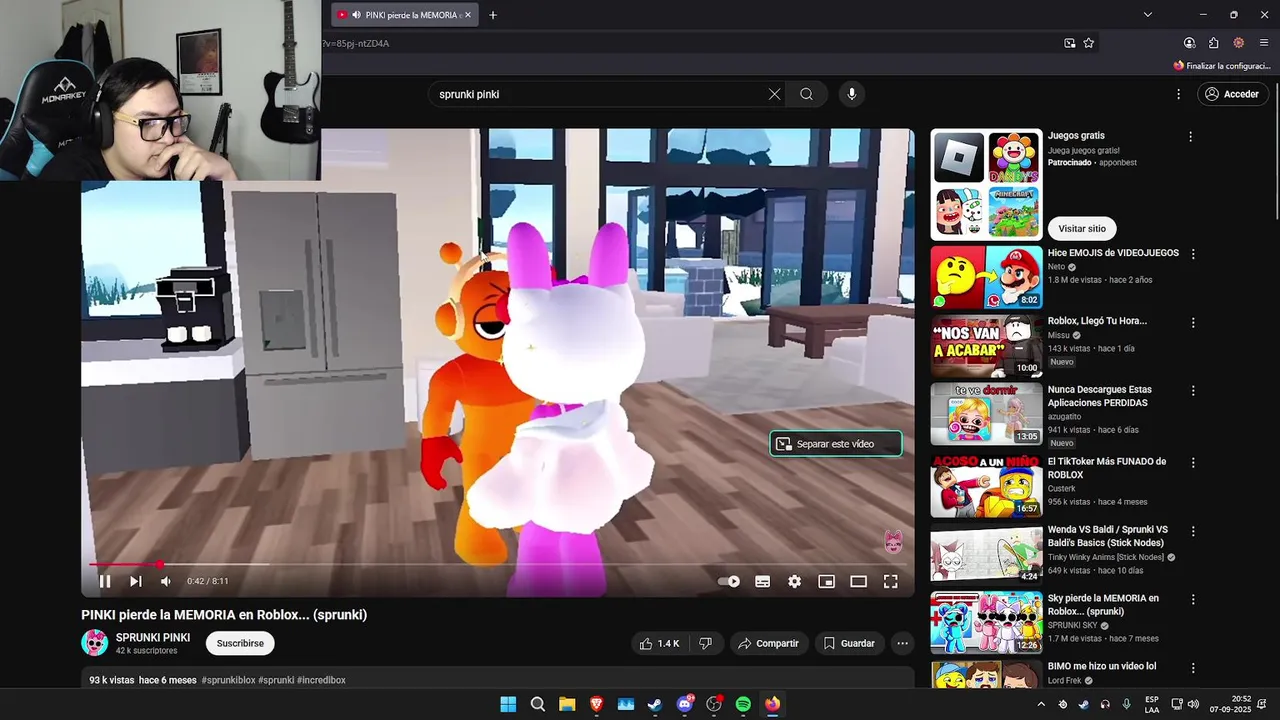Mute the video player volume
Viewport: 1280px width, 720px height.
166,581
